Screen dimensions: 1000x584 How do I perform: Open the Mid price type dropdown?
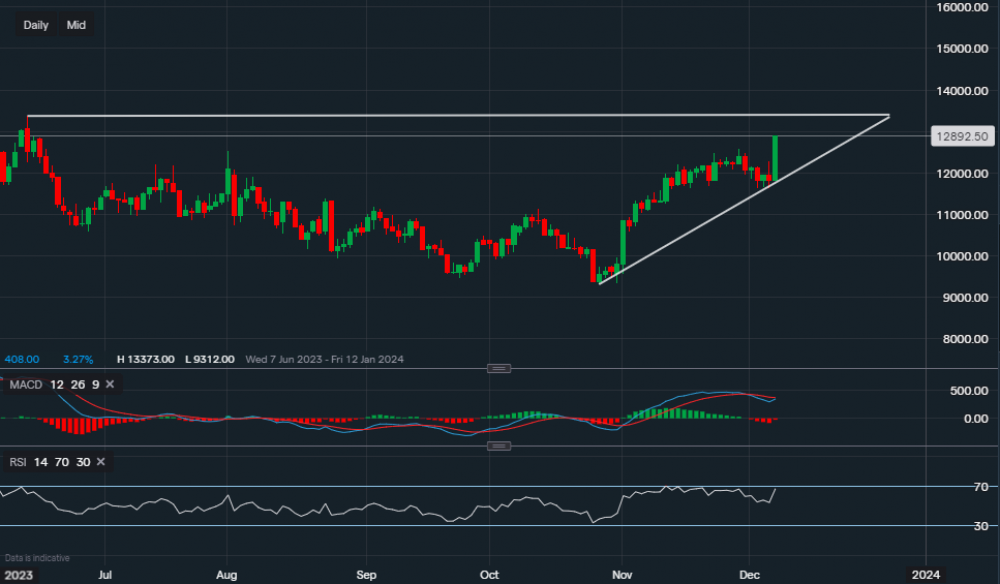point(76,25)
